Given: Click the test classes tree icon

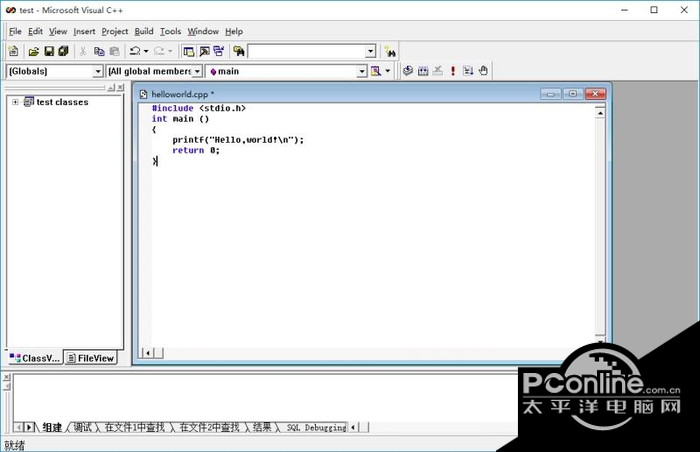Looking at the screenshot, I should (x=29, y=102).
